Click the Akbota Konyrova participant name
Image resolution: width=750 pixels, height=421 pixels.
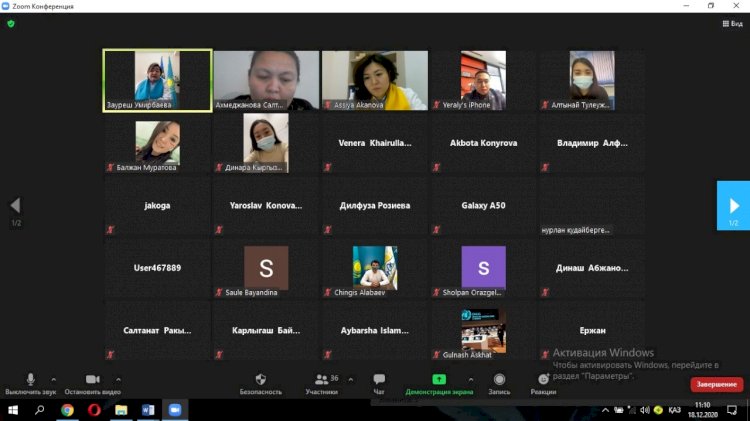[483, 143]
